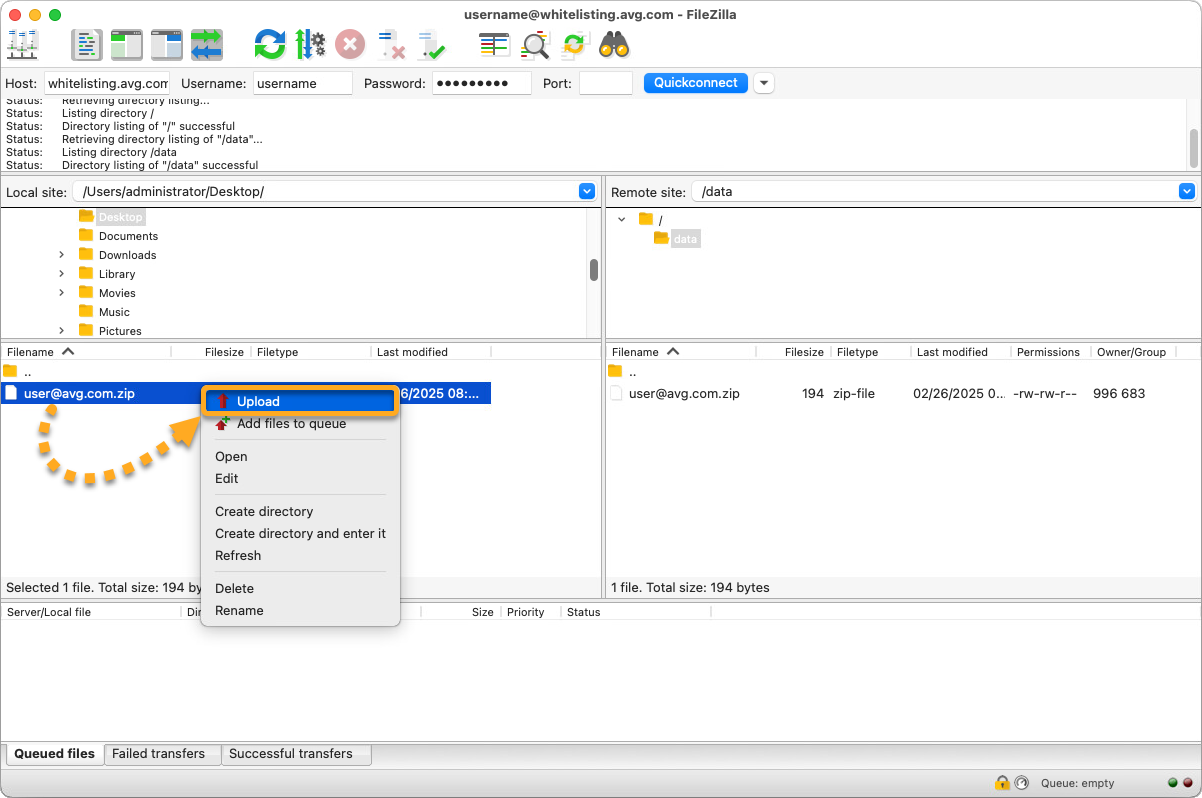
Task: Search for files with binoculars icon
Action: tap(613, 45)
